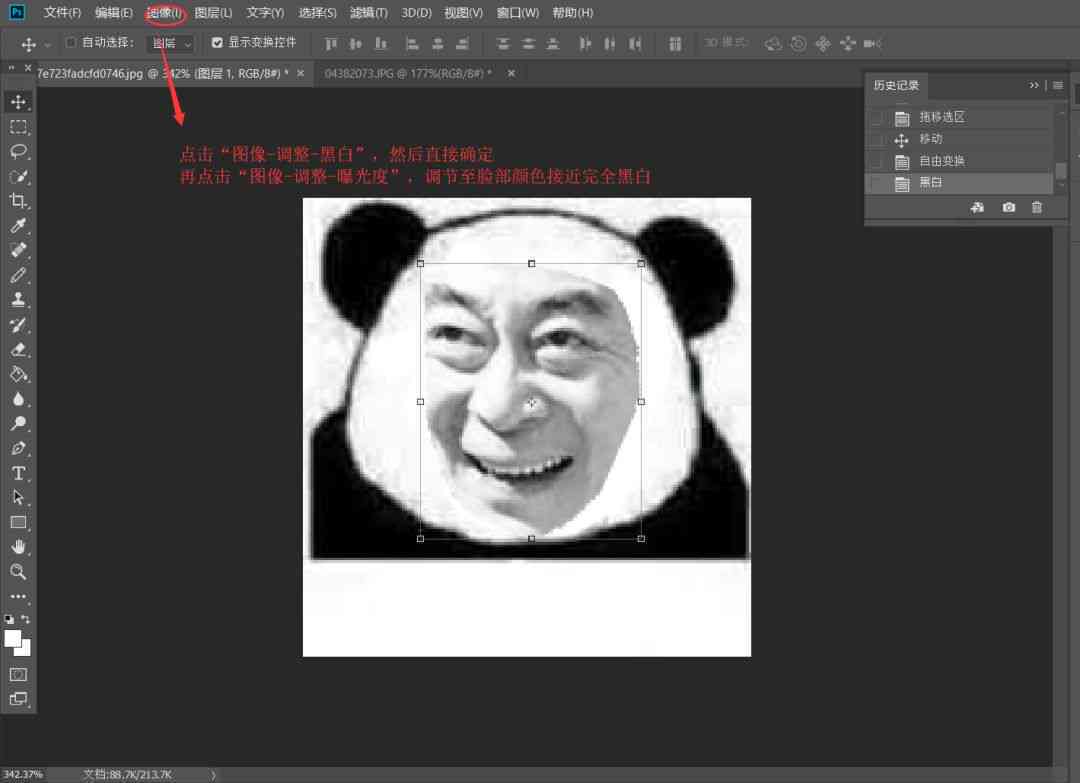The width and height of the screenshot is (1080, 783).
Task: Set history brush source for 黑白
Action: (877, 183)
